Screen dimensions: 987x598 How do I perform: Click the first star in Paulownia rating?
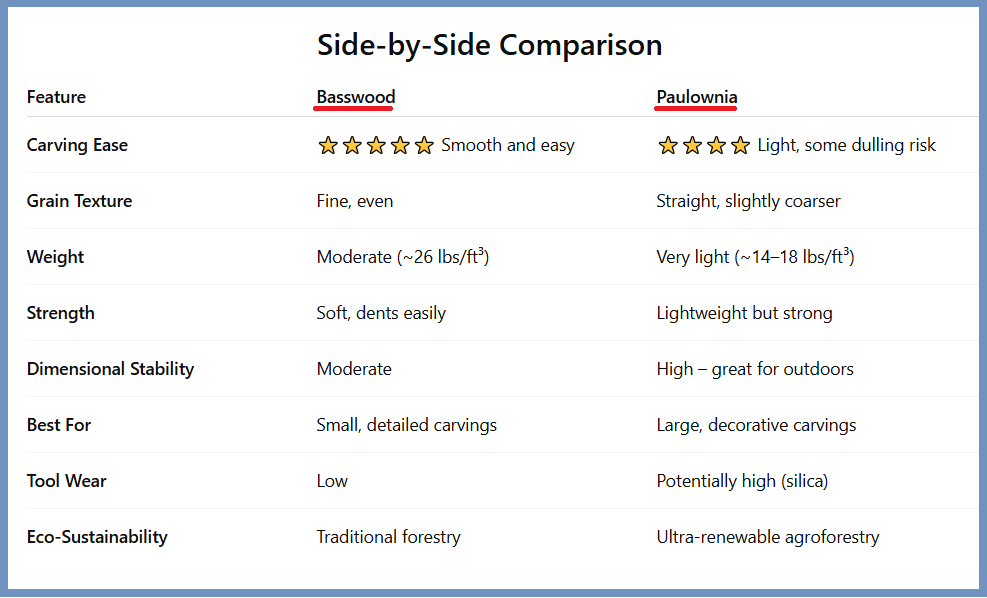[x=668, y=146]
